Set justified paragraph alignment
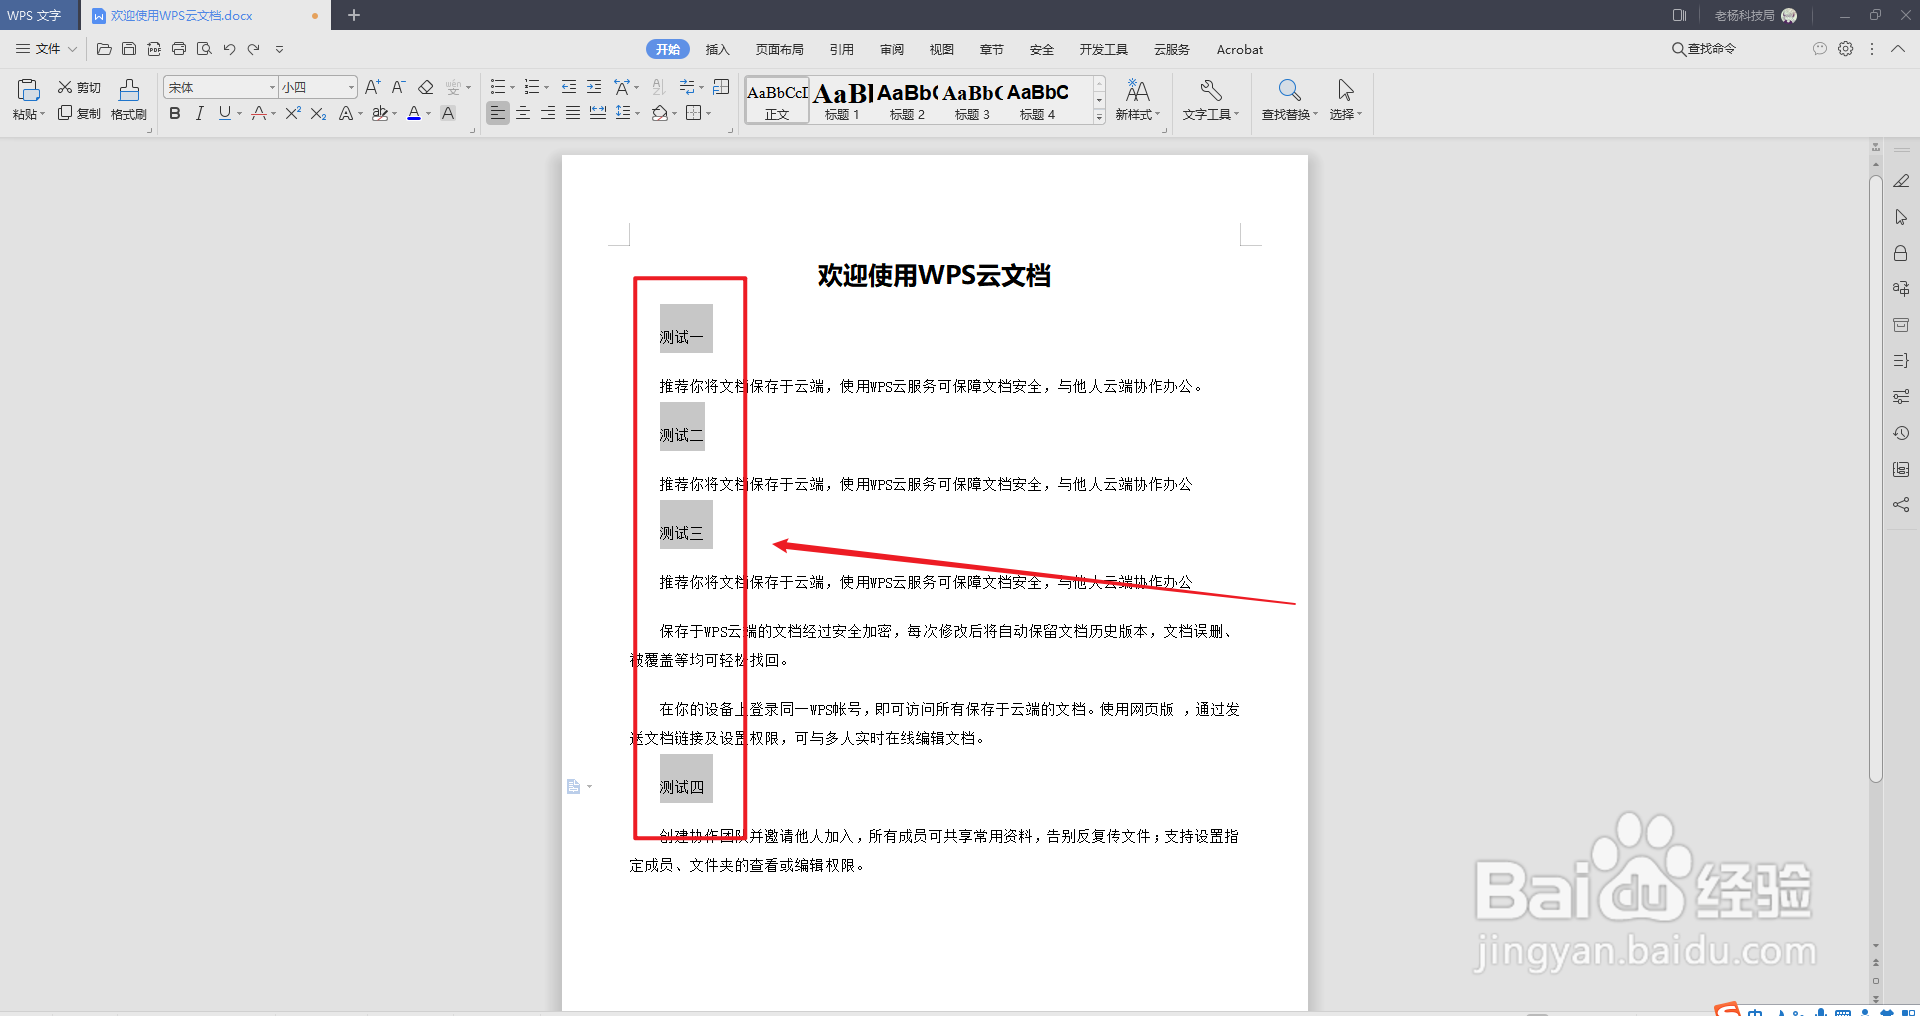The image size is (1920, 1016). pos(573,114)
